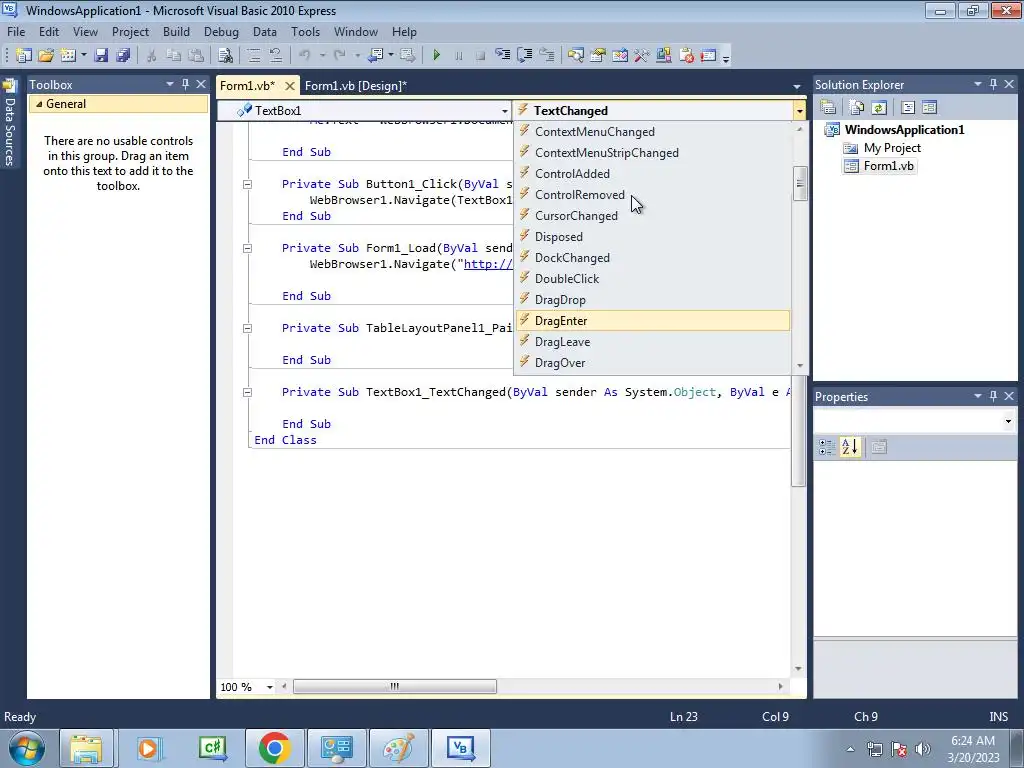Open the Properties object selector dropdown

click(x=1008, y=421)
